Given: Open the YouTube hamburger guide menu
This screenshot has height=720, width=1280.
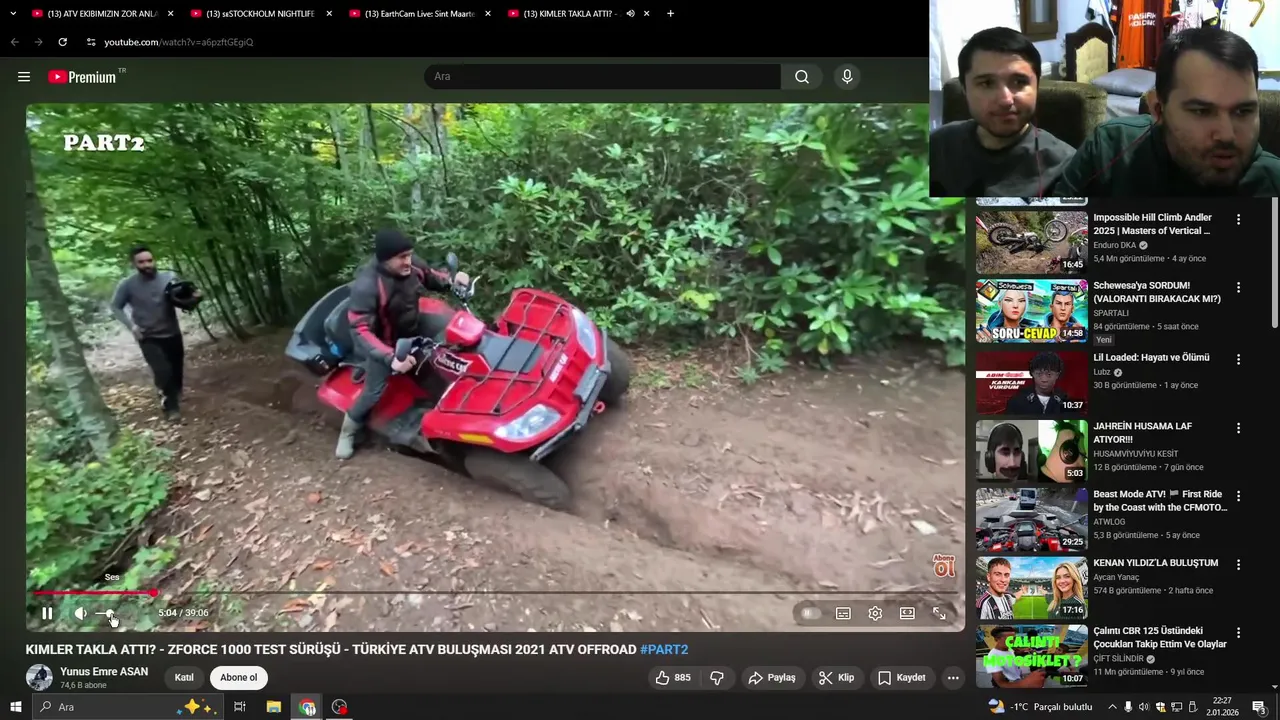Looking at the screenshot, I should 24,77.
